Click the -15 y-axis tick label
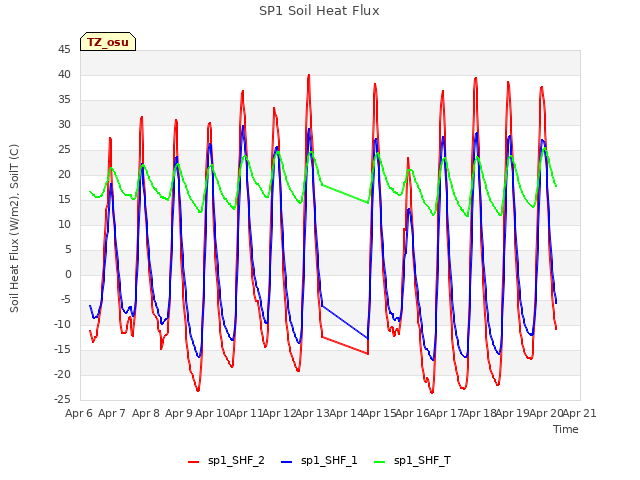640x480 pixels. click(x=63, y=349)
